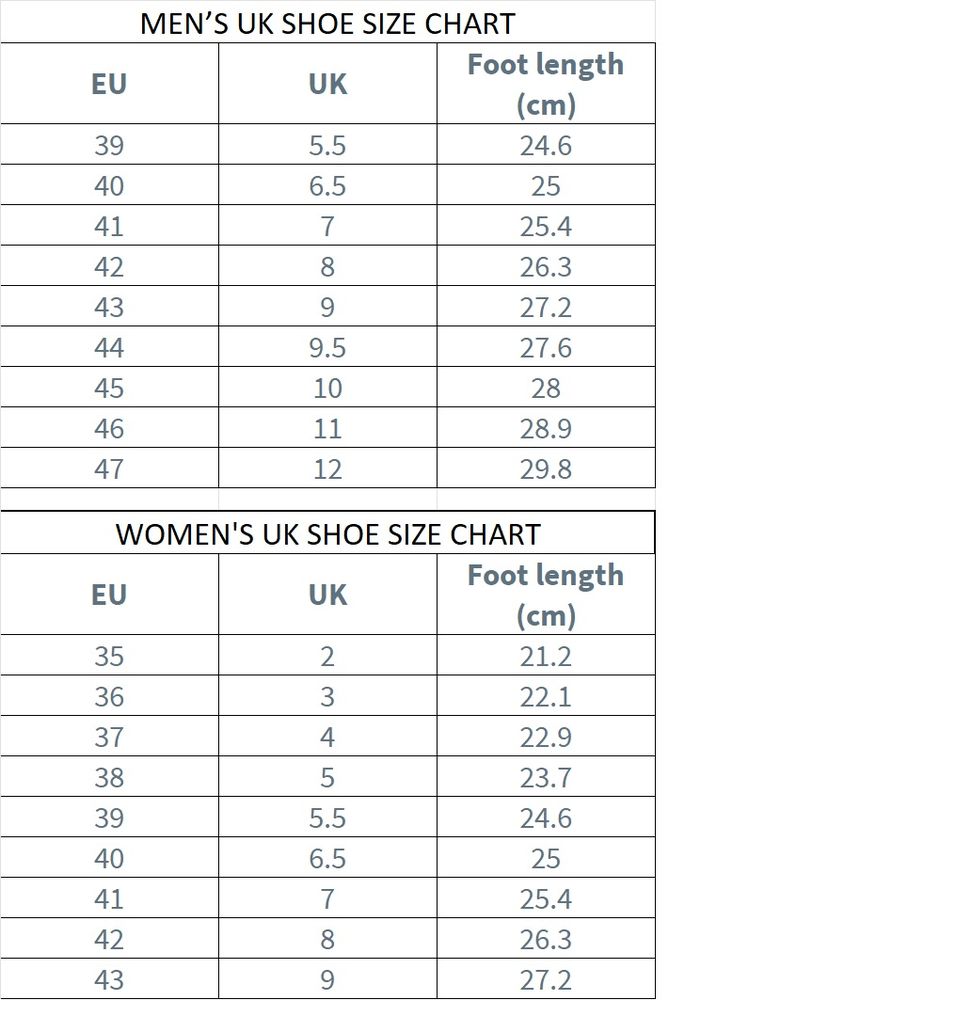The image size is (971, 1032).
Task: Select women's EU size 38 cell
Action: pos(109,777)
